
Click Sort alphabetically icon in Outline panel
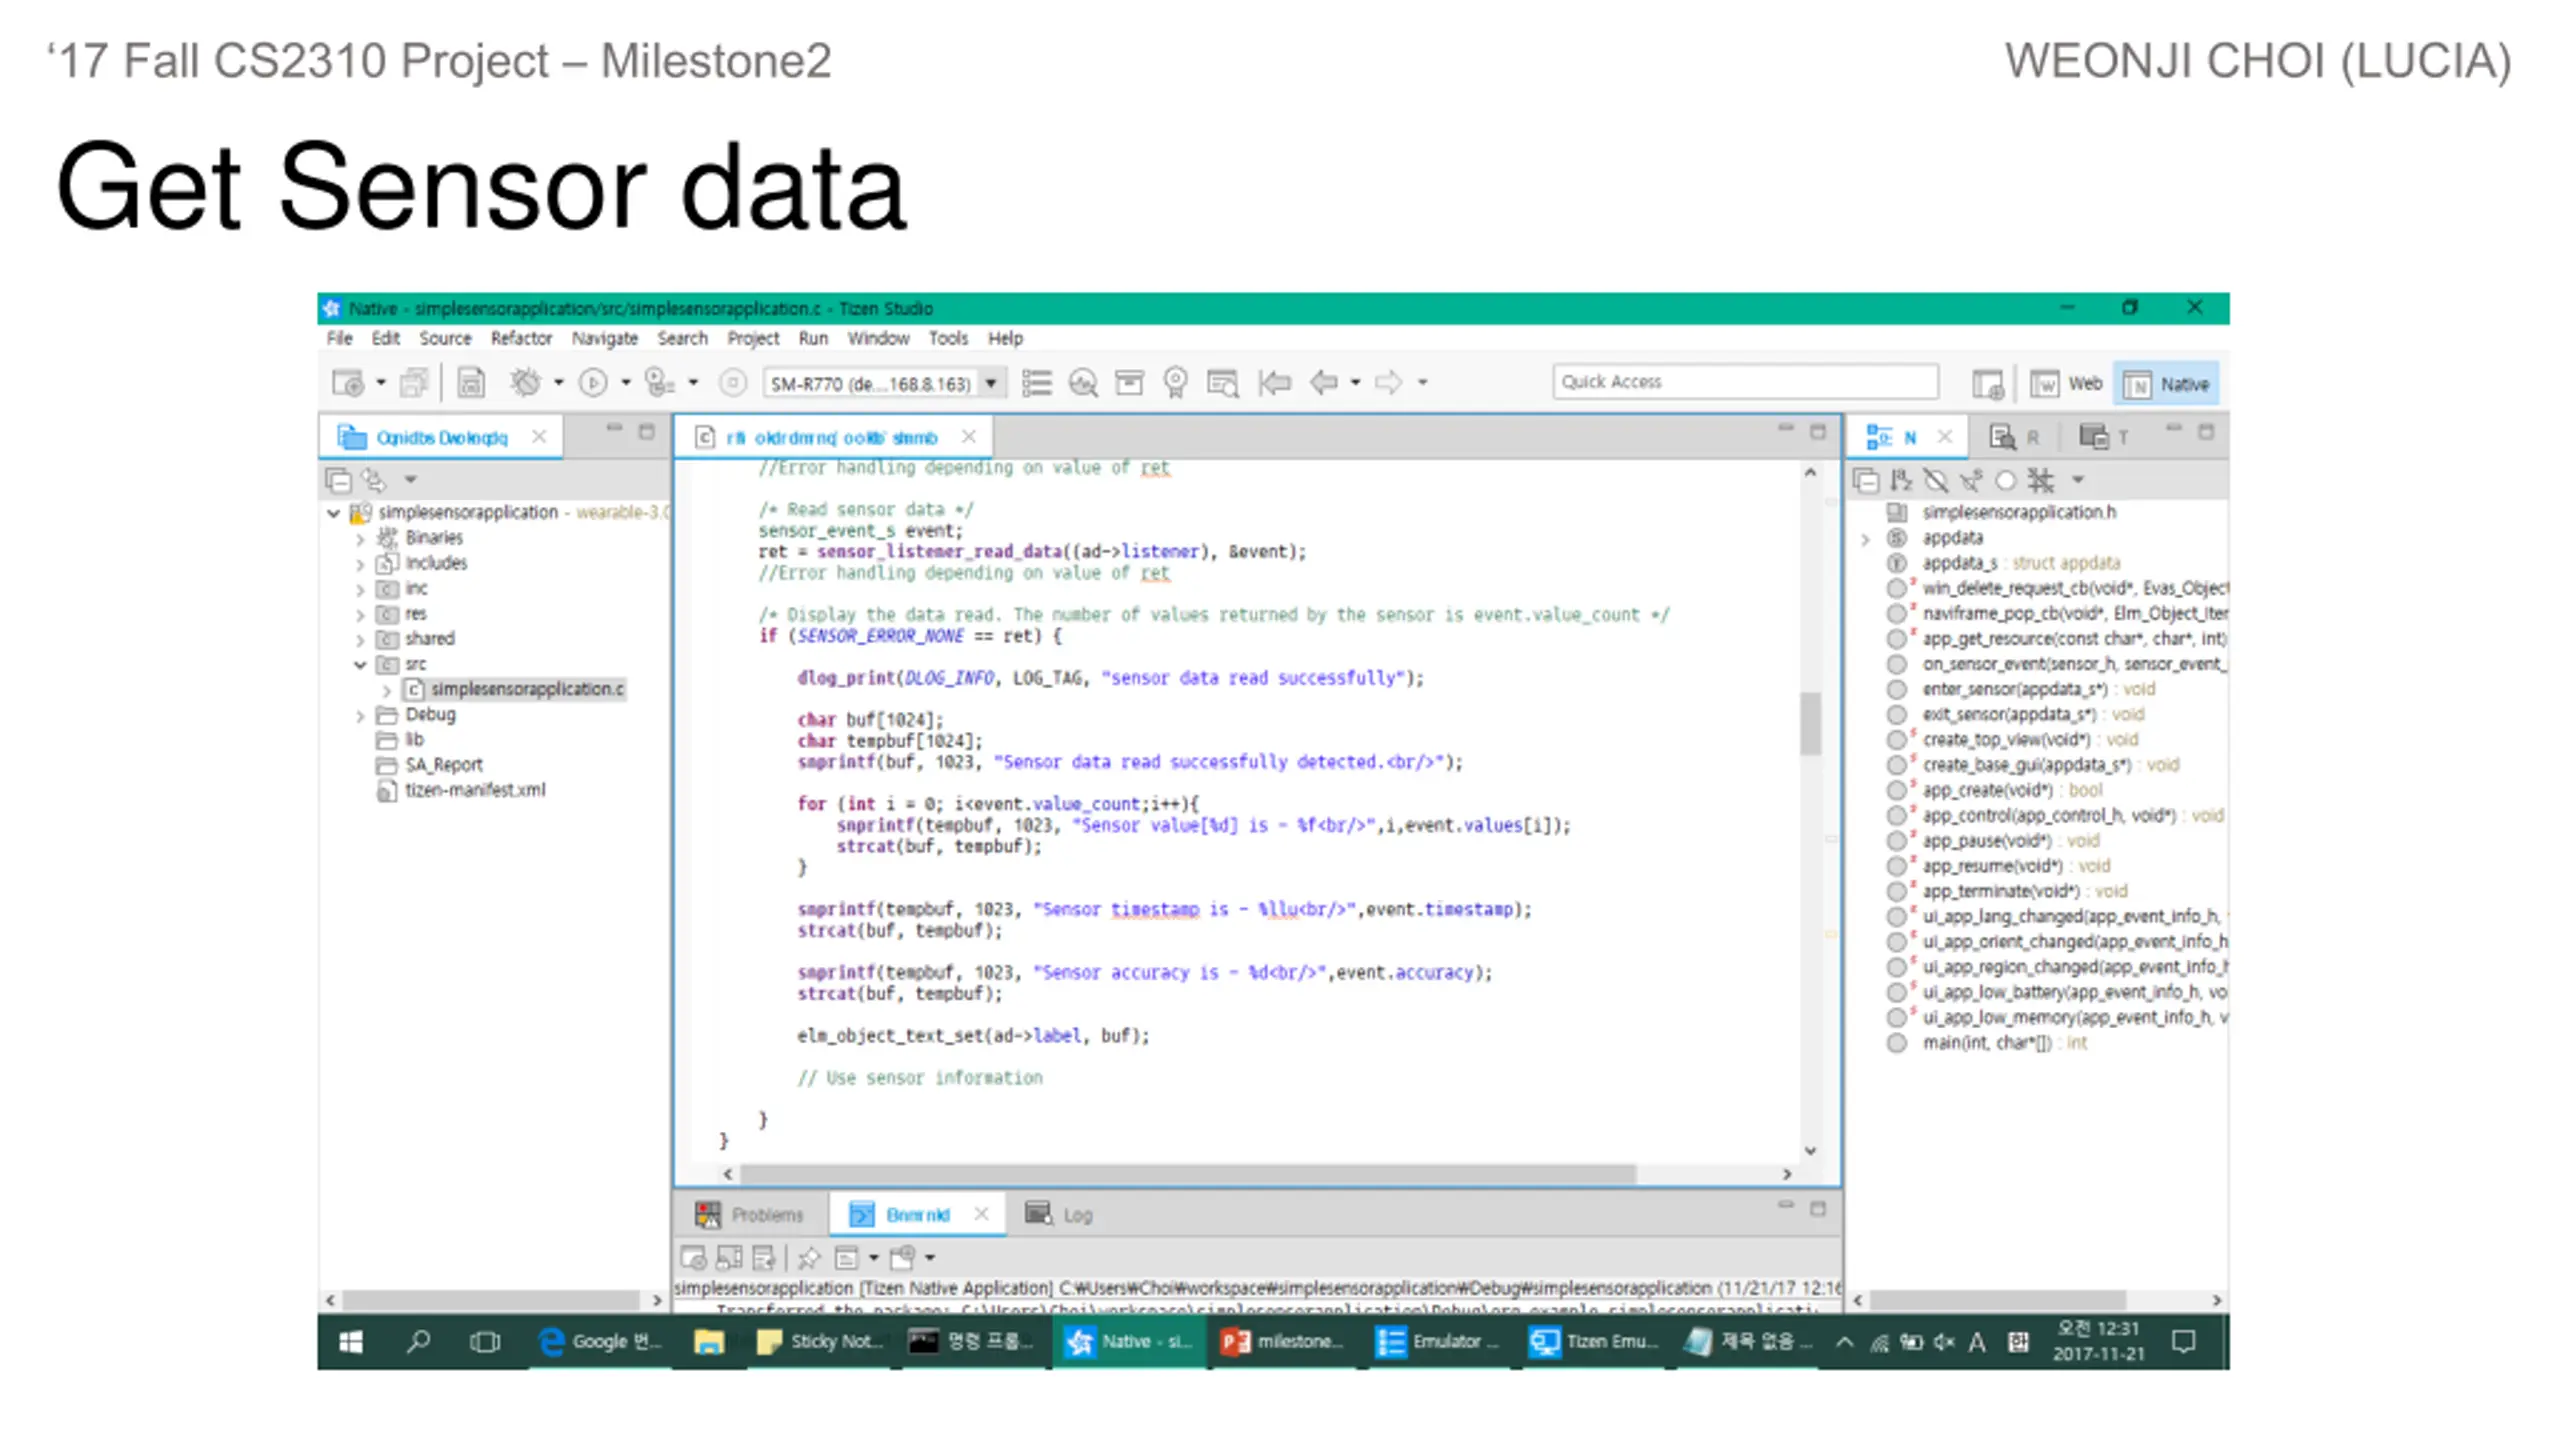pyautogui.click(x=1901, y=481)
